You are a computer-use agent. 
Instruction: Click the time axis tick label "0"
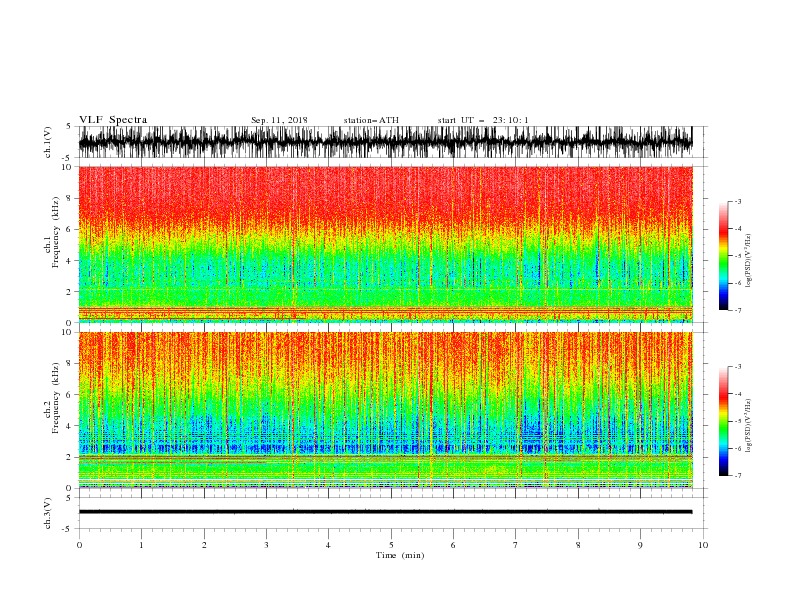(x=79, y=545)
